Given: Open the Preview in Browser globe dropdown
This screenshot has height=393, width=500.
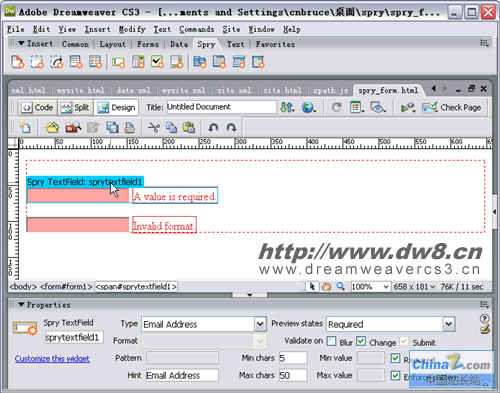Looking at the screenshot, I should tap(309, 107).
